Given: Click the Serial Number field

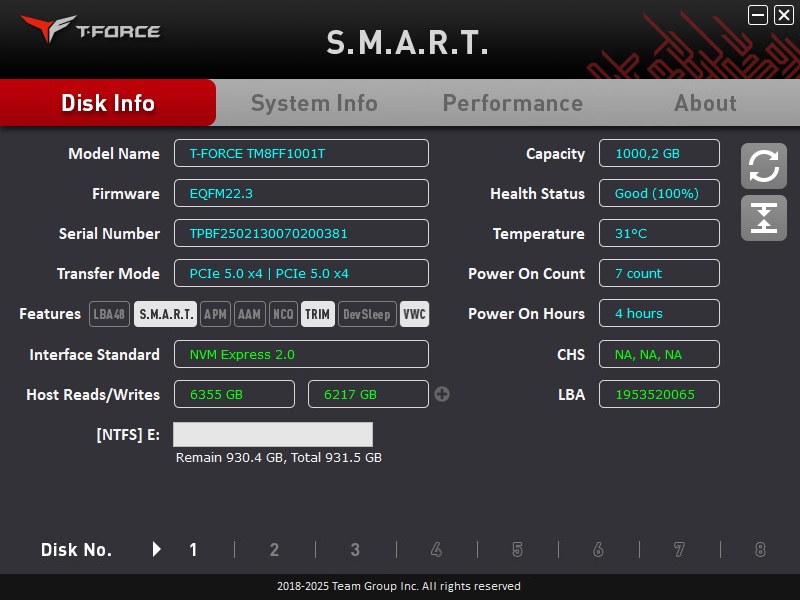Looking at the screenshot, I should click(301, 233).
